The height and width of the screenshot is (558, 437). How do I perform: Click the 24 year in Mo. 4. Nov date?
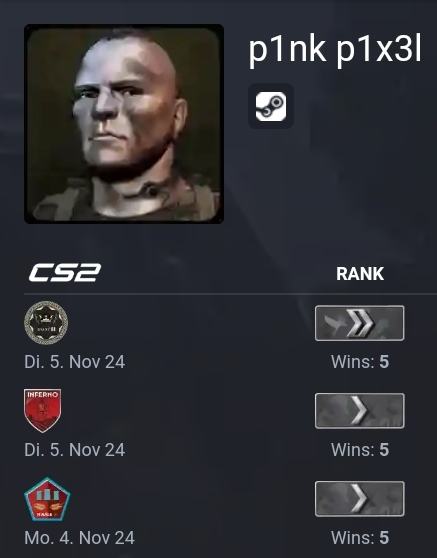[125, 538]
